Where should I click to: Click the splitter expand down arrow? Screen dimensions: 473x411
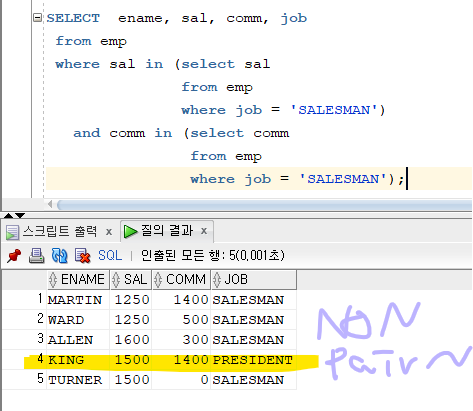(x=20, y=216)
